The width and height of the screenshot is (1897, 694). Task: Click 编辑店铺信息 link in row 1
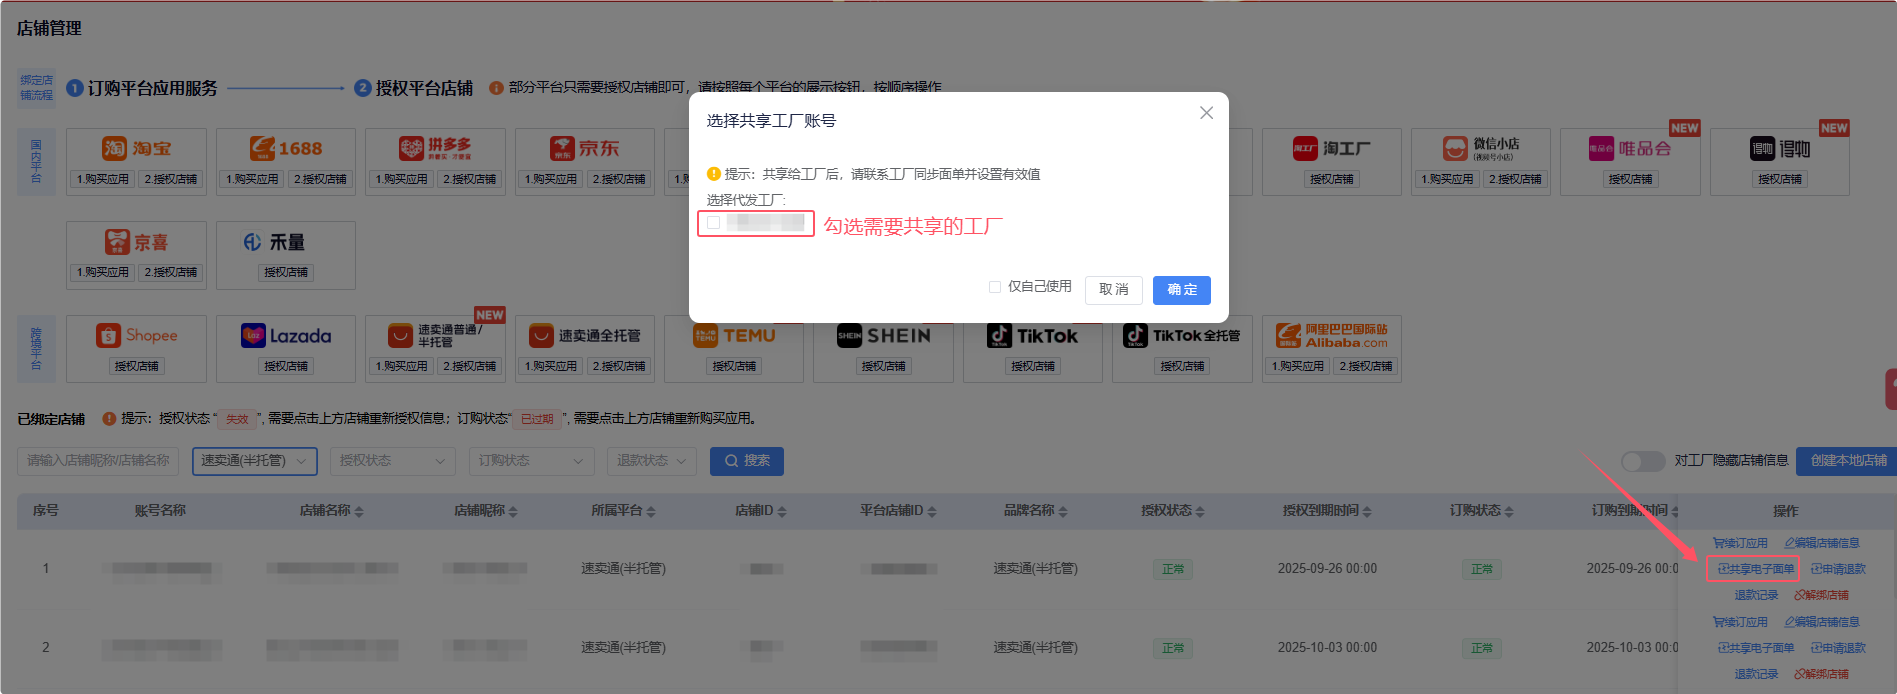click(1822, 543)
